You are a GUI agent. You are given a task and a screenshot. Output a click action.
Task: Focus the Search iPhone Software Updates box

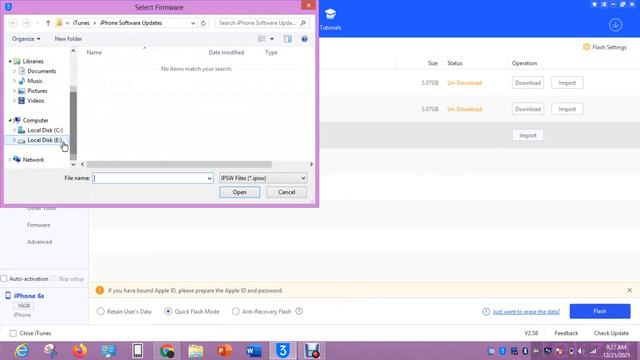click(x=257, y=23)
